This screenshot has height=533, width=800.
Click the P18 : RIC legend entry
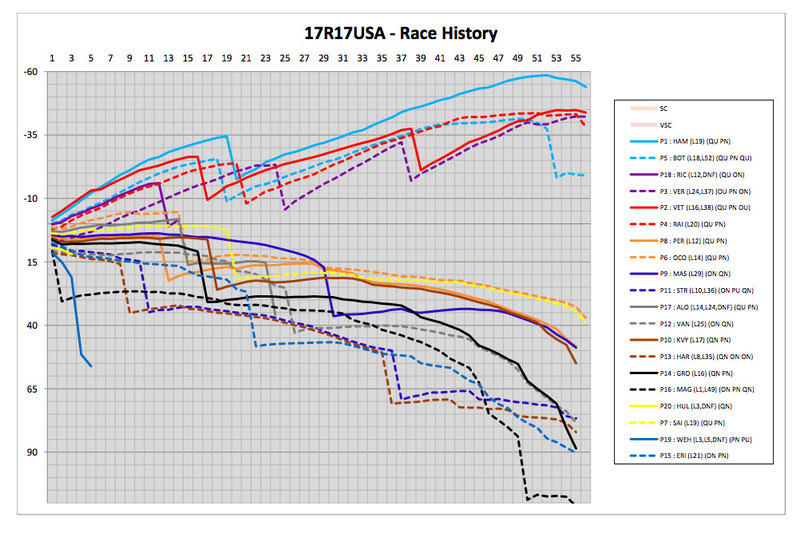click(x=710, y=175)
